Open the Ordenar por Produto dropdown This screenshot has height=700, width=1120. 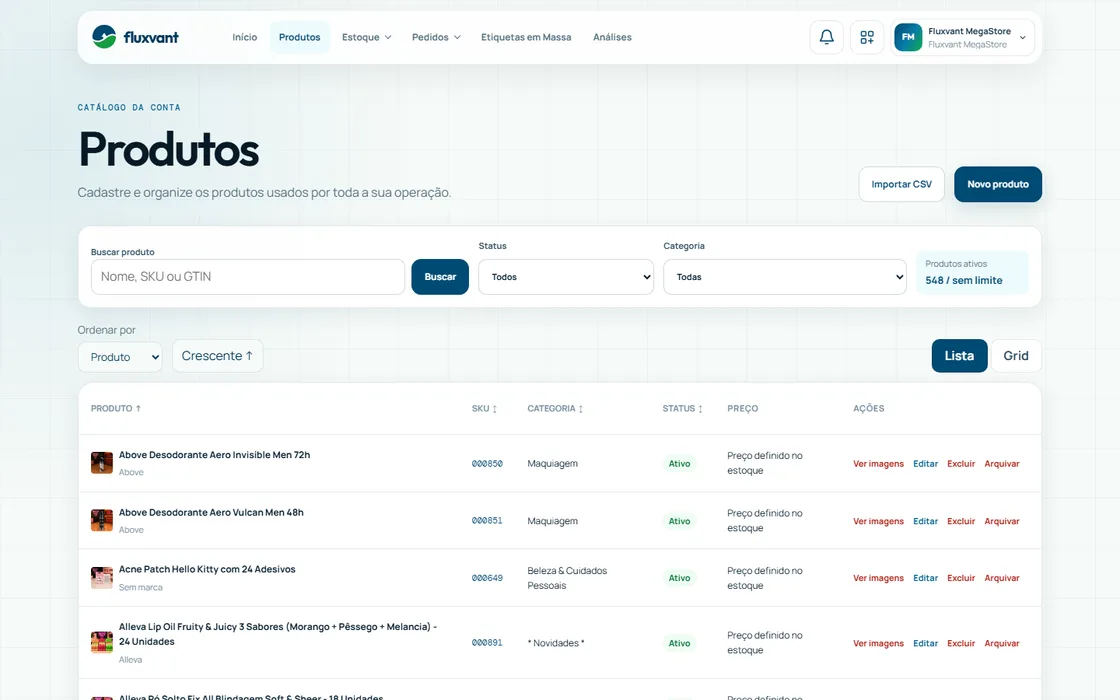120,356
